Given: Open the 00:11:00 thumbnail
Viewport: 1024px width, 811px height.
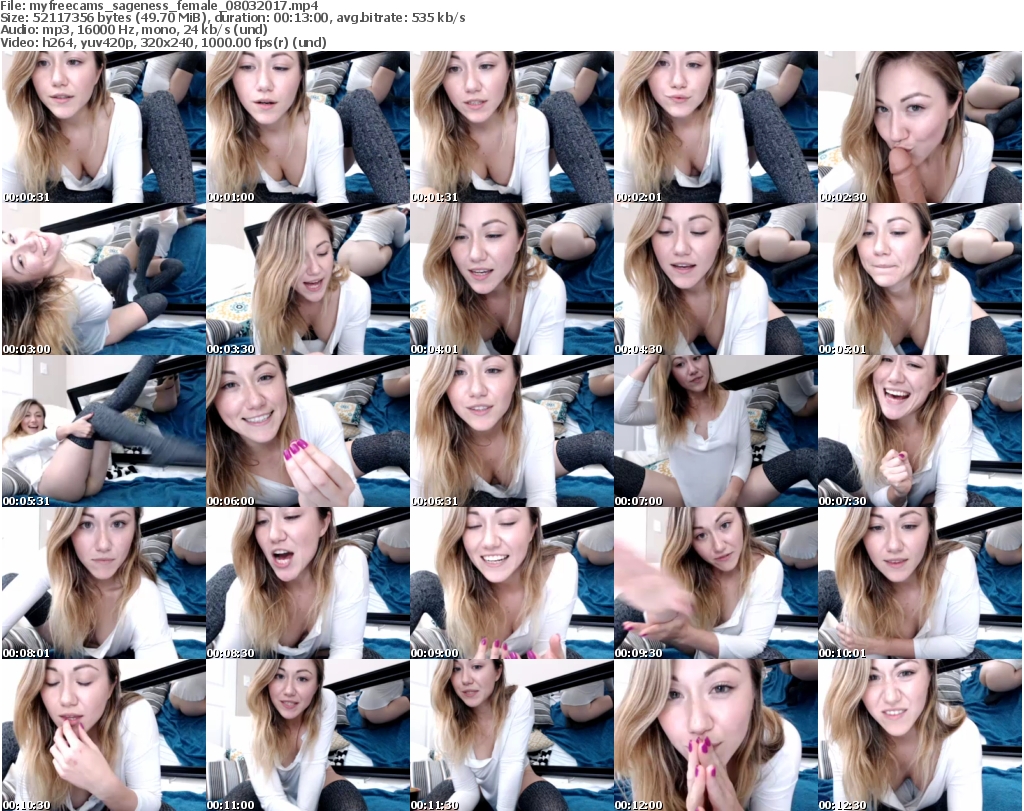Looking at the screenshot, I should 308,735.
